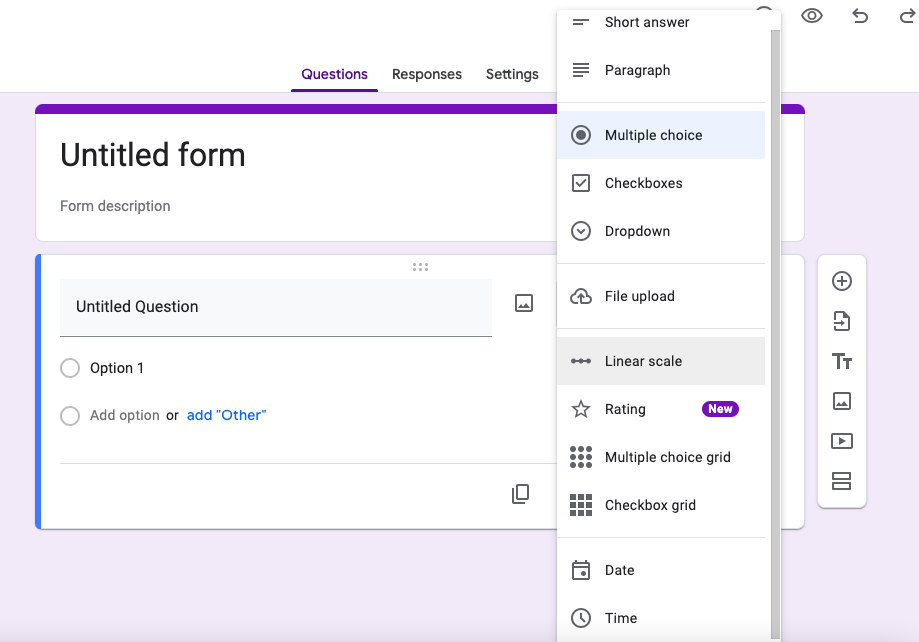Click the Add video sidebar icon

[x=842, y=441]
